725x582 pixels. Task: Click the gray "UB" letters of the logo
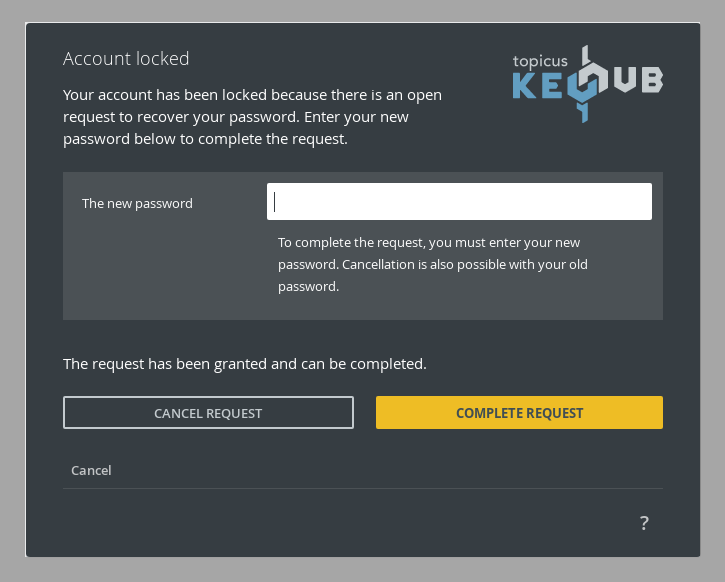point(638,80)
